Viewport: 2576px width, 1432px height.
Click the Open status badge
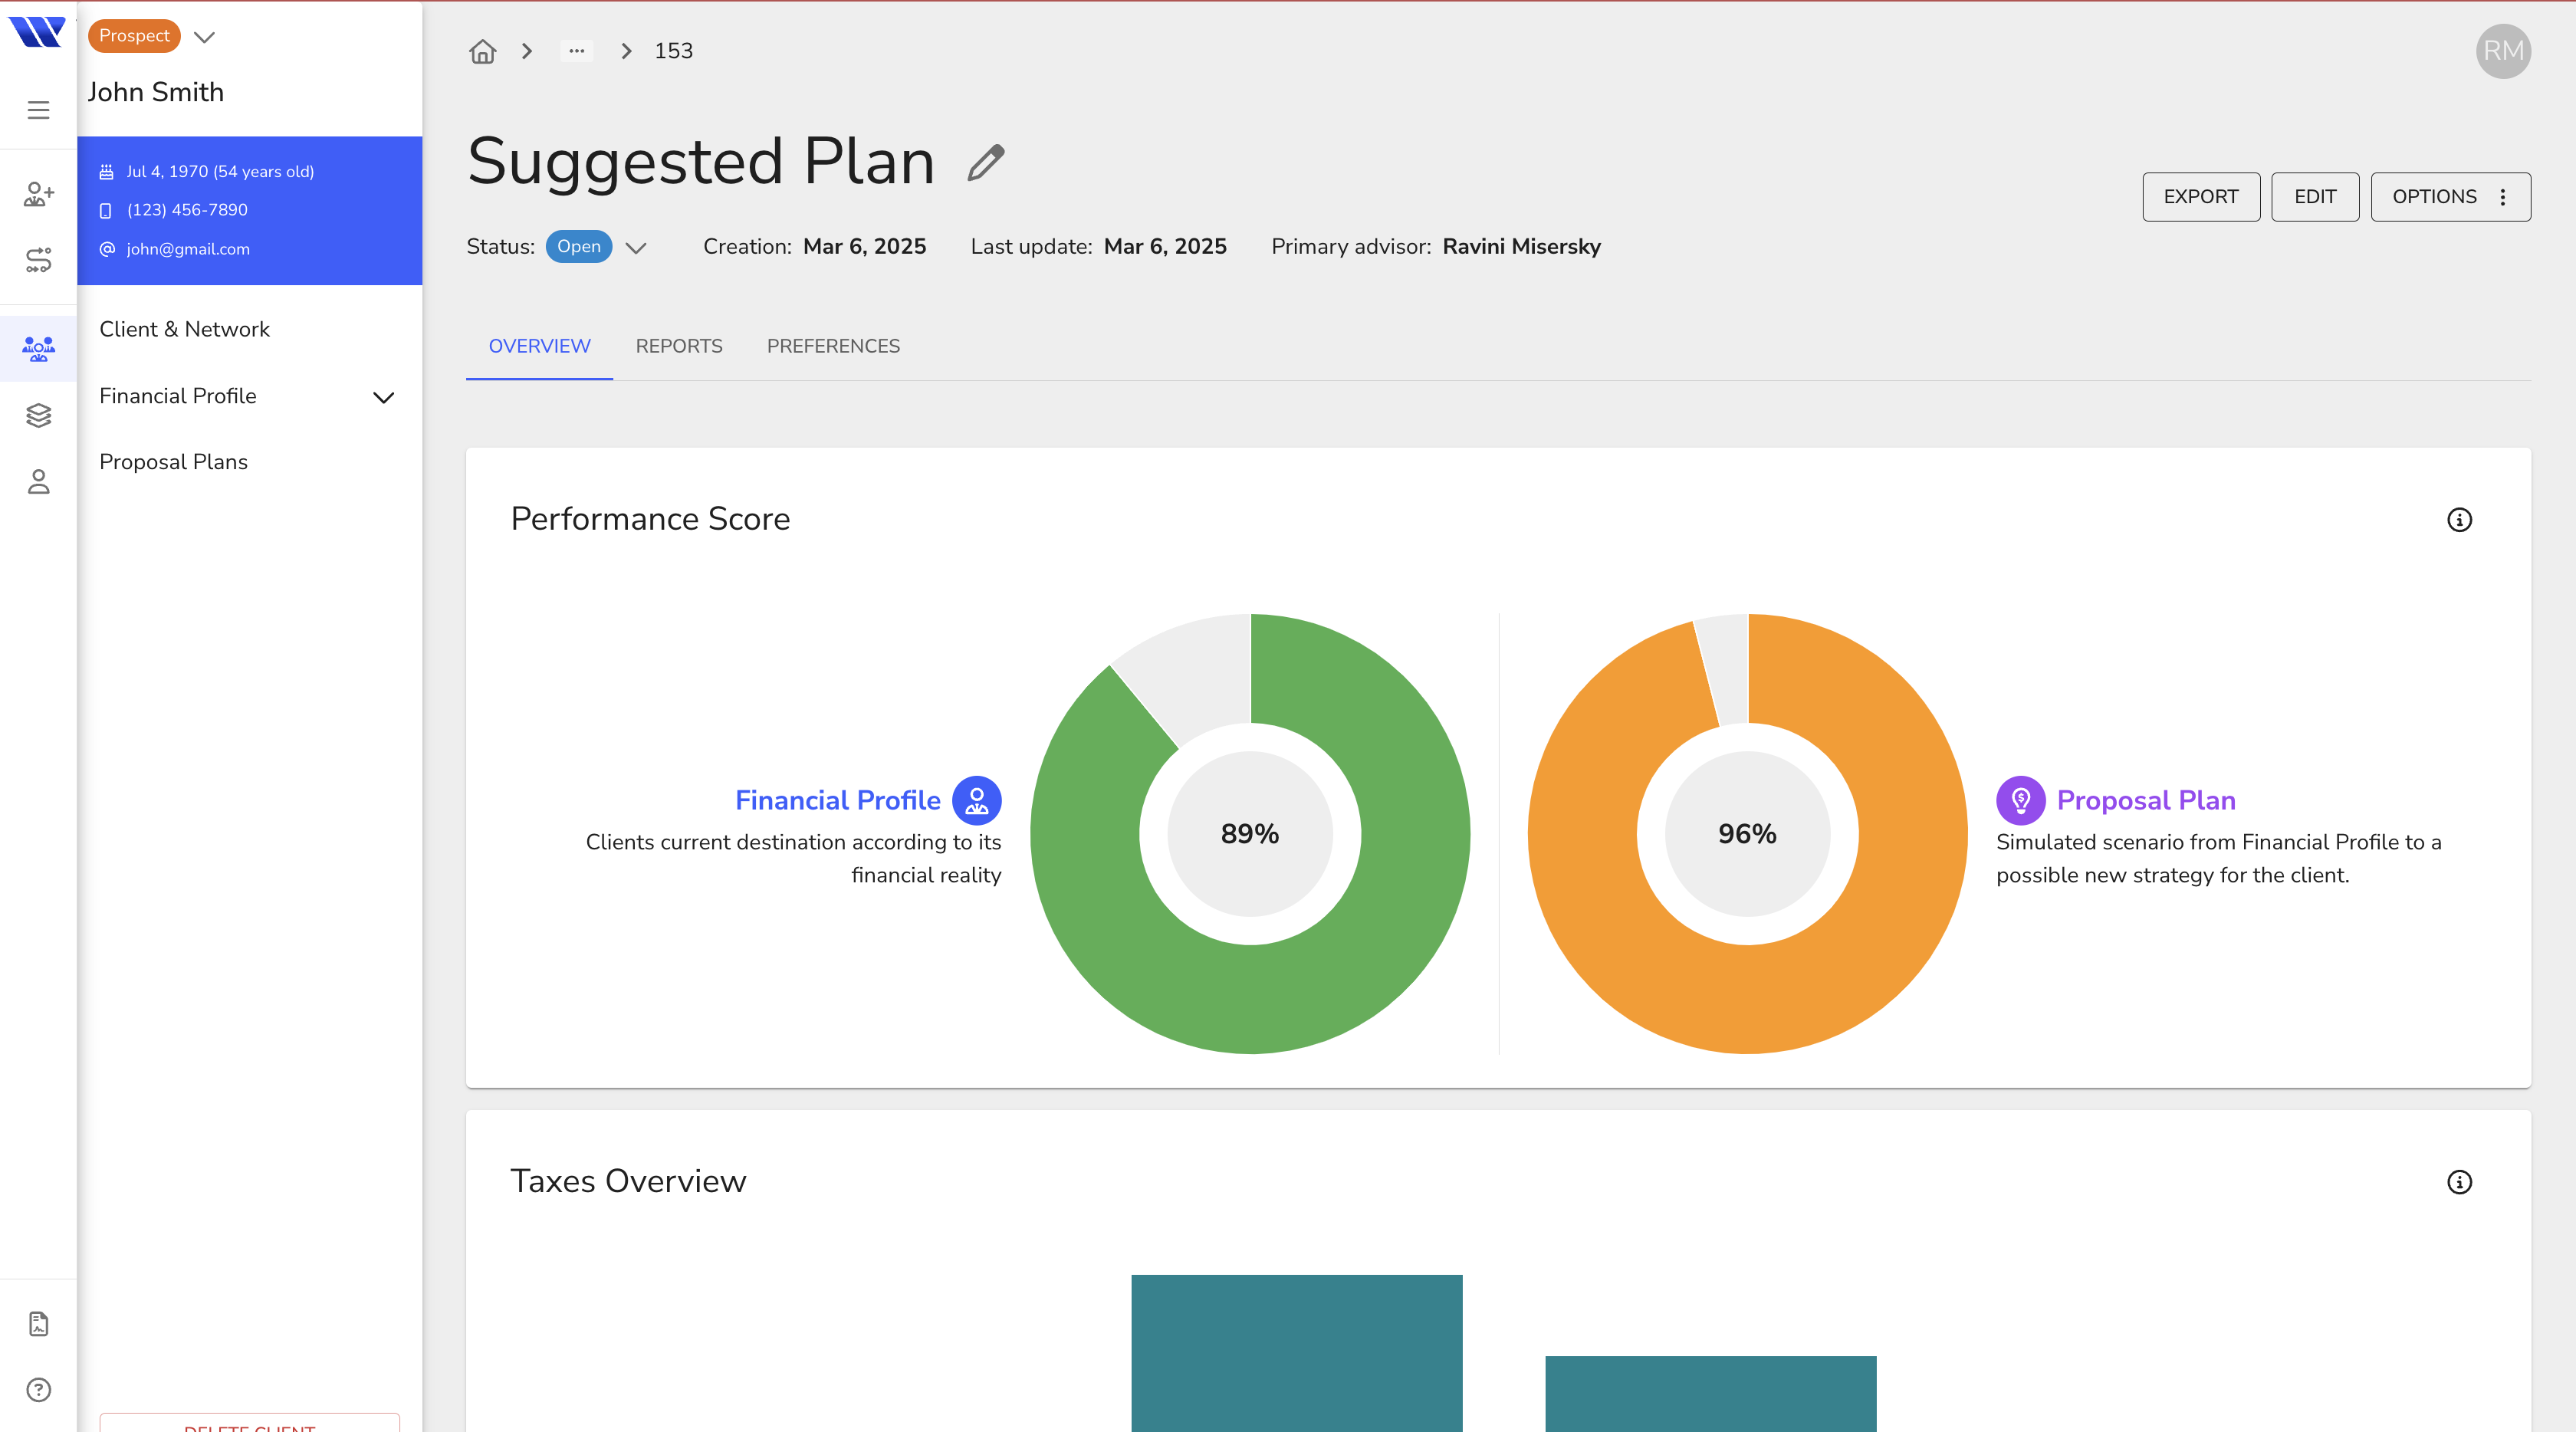579,247
